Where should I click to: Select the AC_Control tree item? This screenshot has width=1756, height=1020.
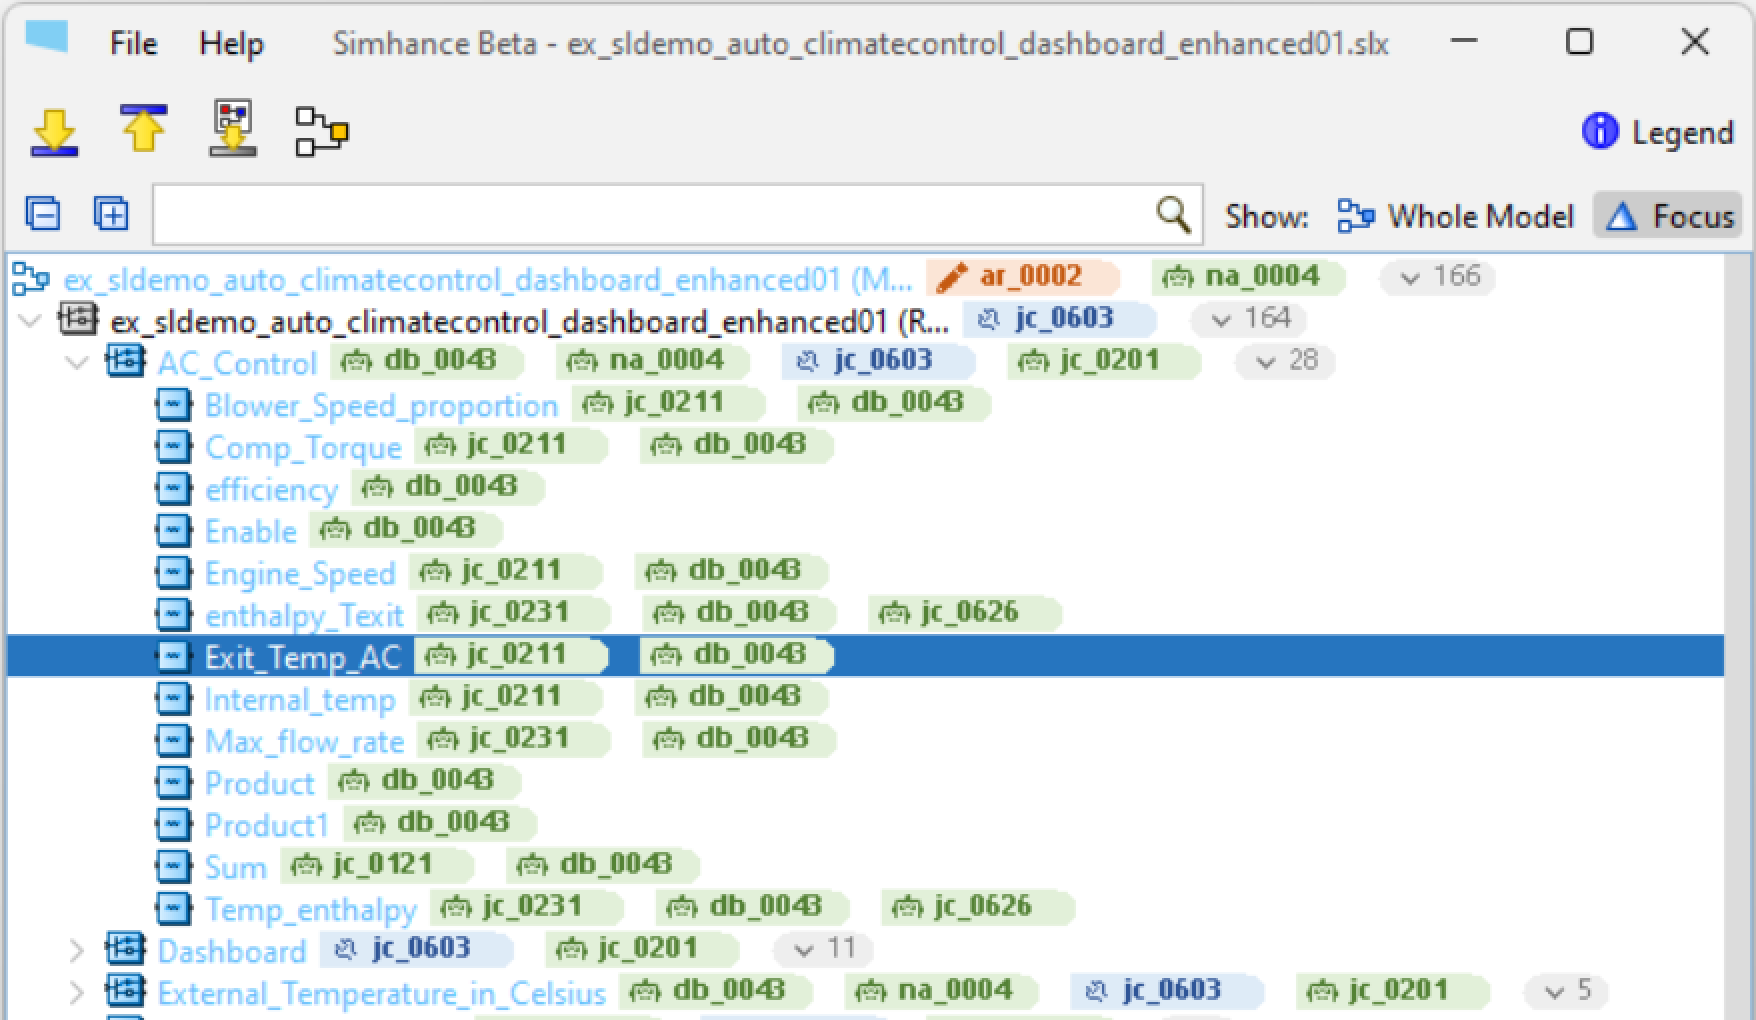(237, 363)
